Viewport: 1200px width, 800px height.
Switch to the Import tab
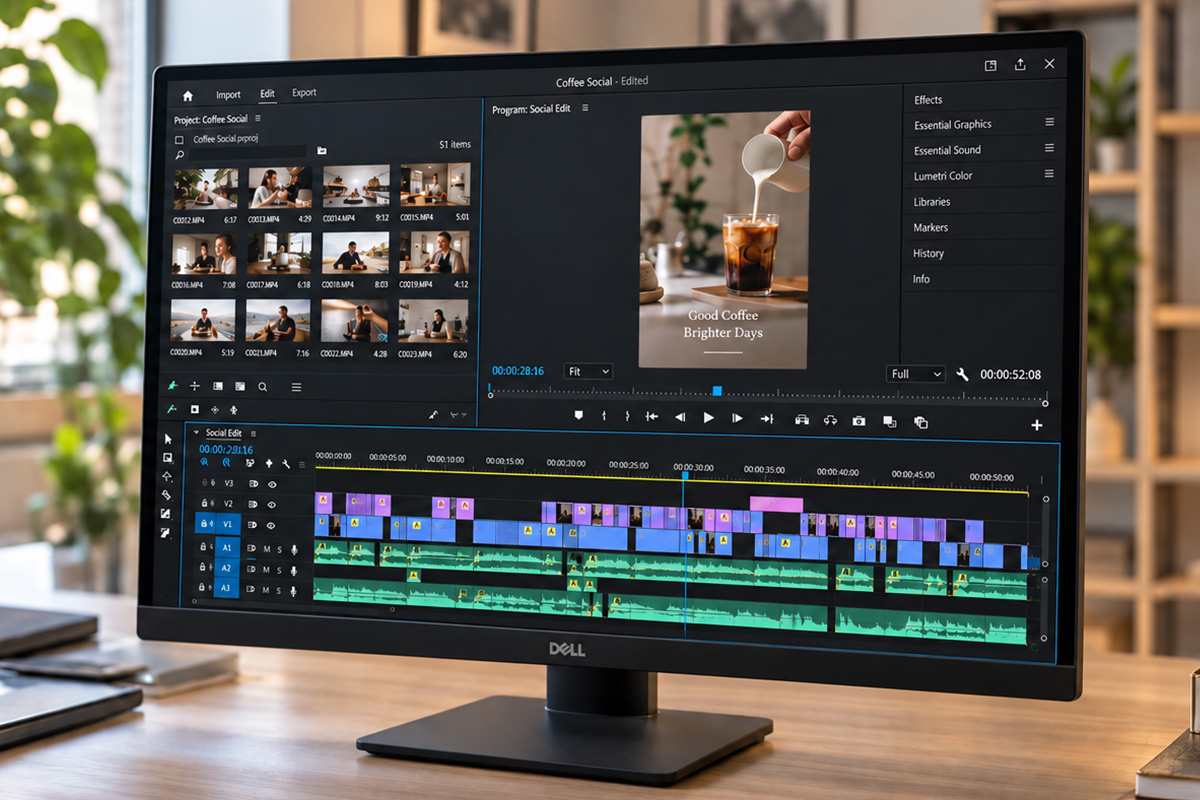coord(228,95)
